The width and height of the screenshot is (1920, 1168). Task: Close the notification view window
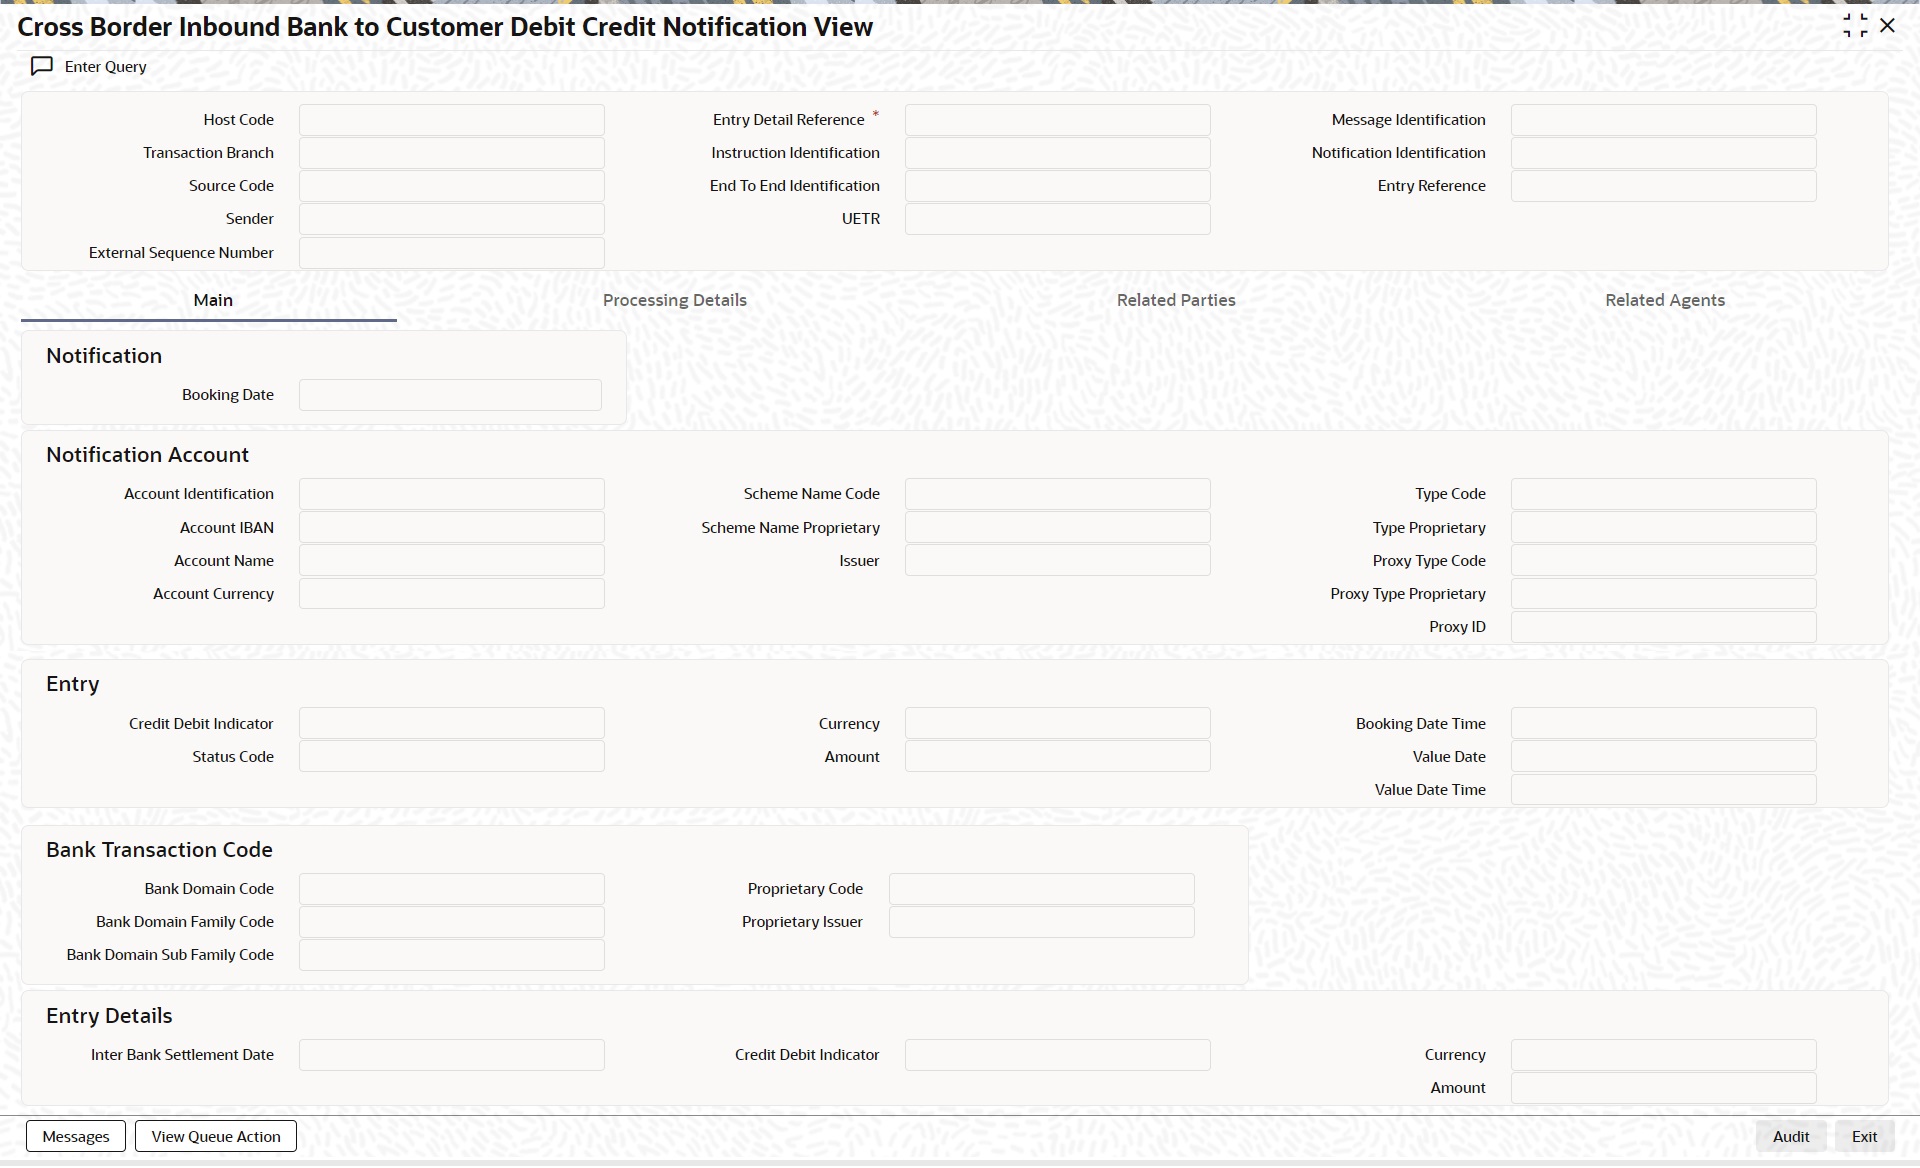click(x=1888, y=26)
